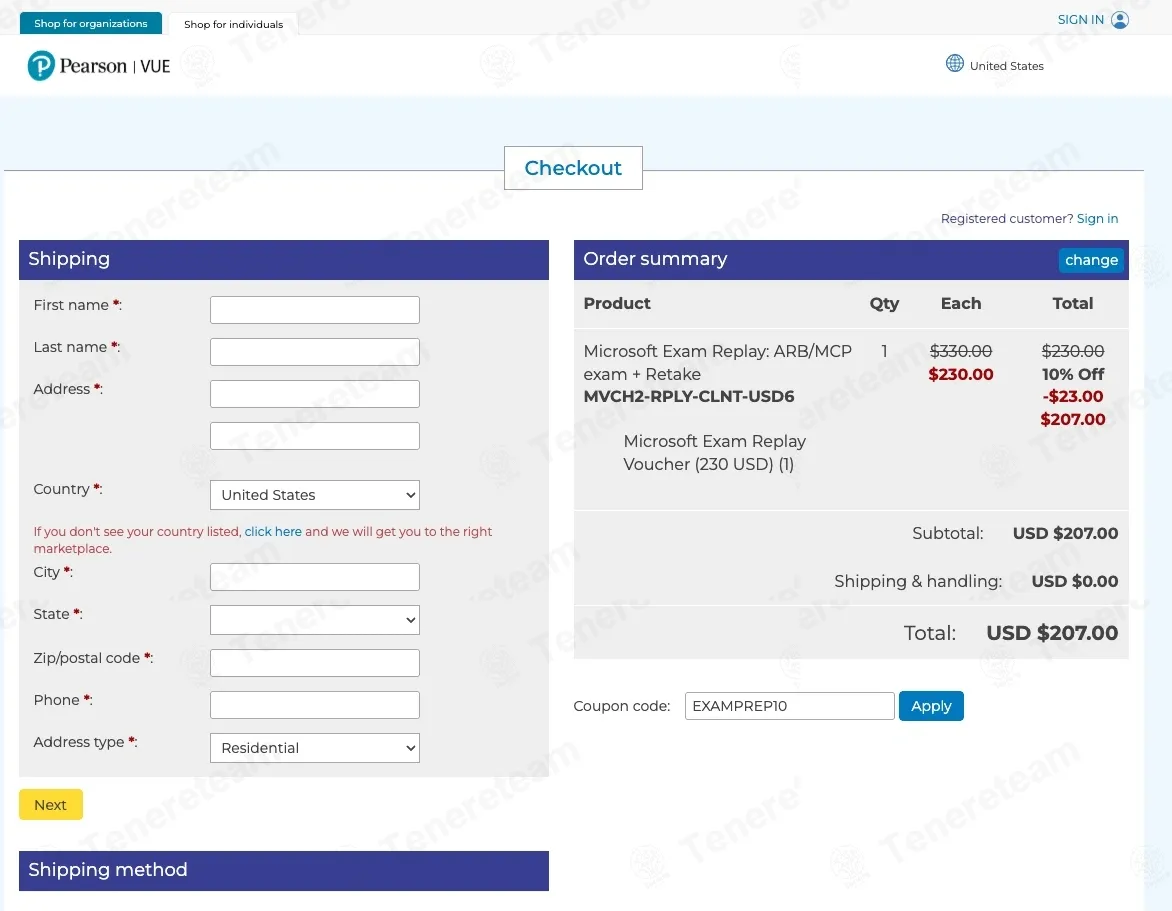Click the Subtotal USD $207.00 value
This screenshot has width=1172, height=911.
(x=1065, y=534)
